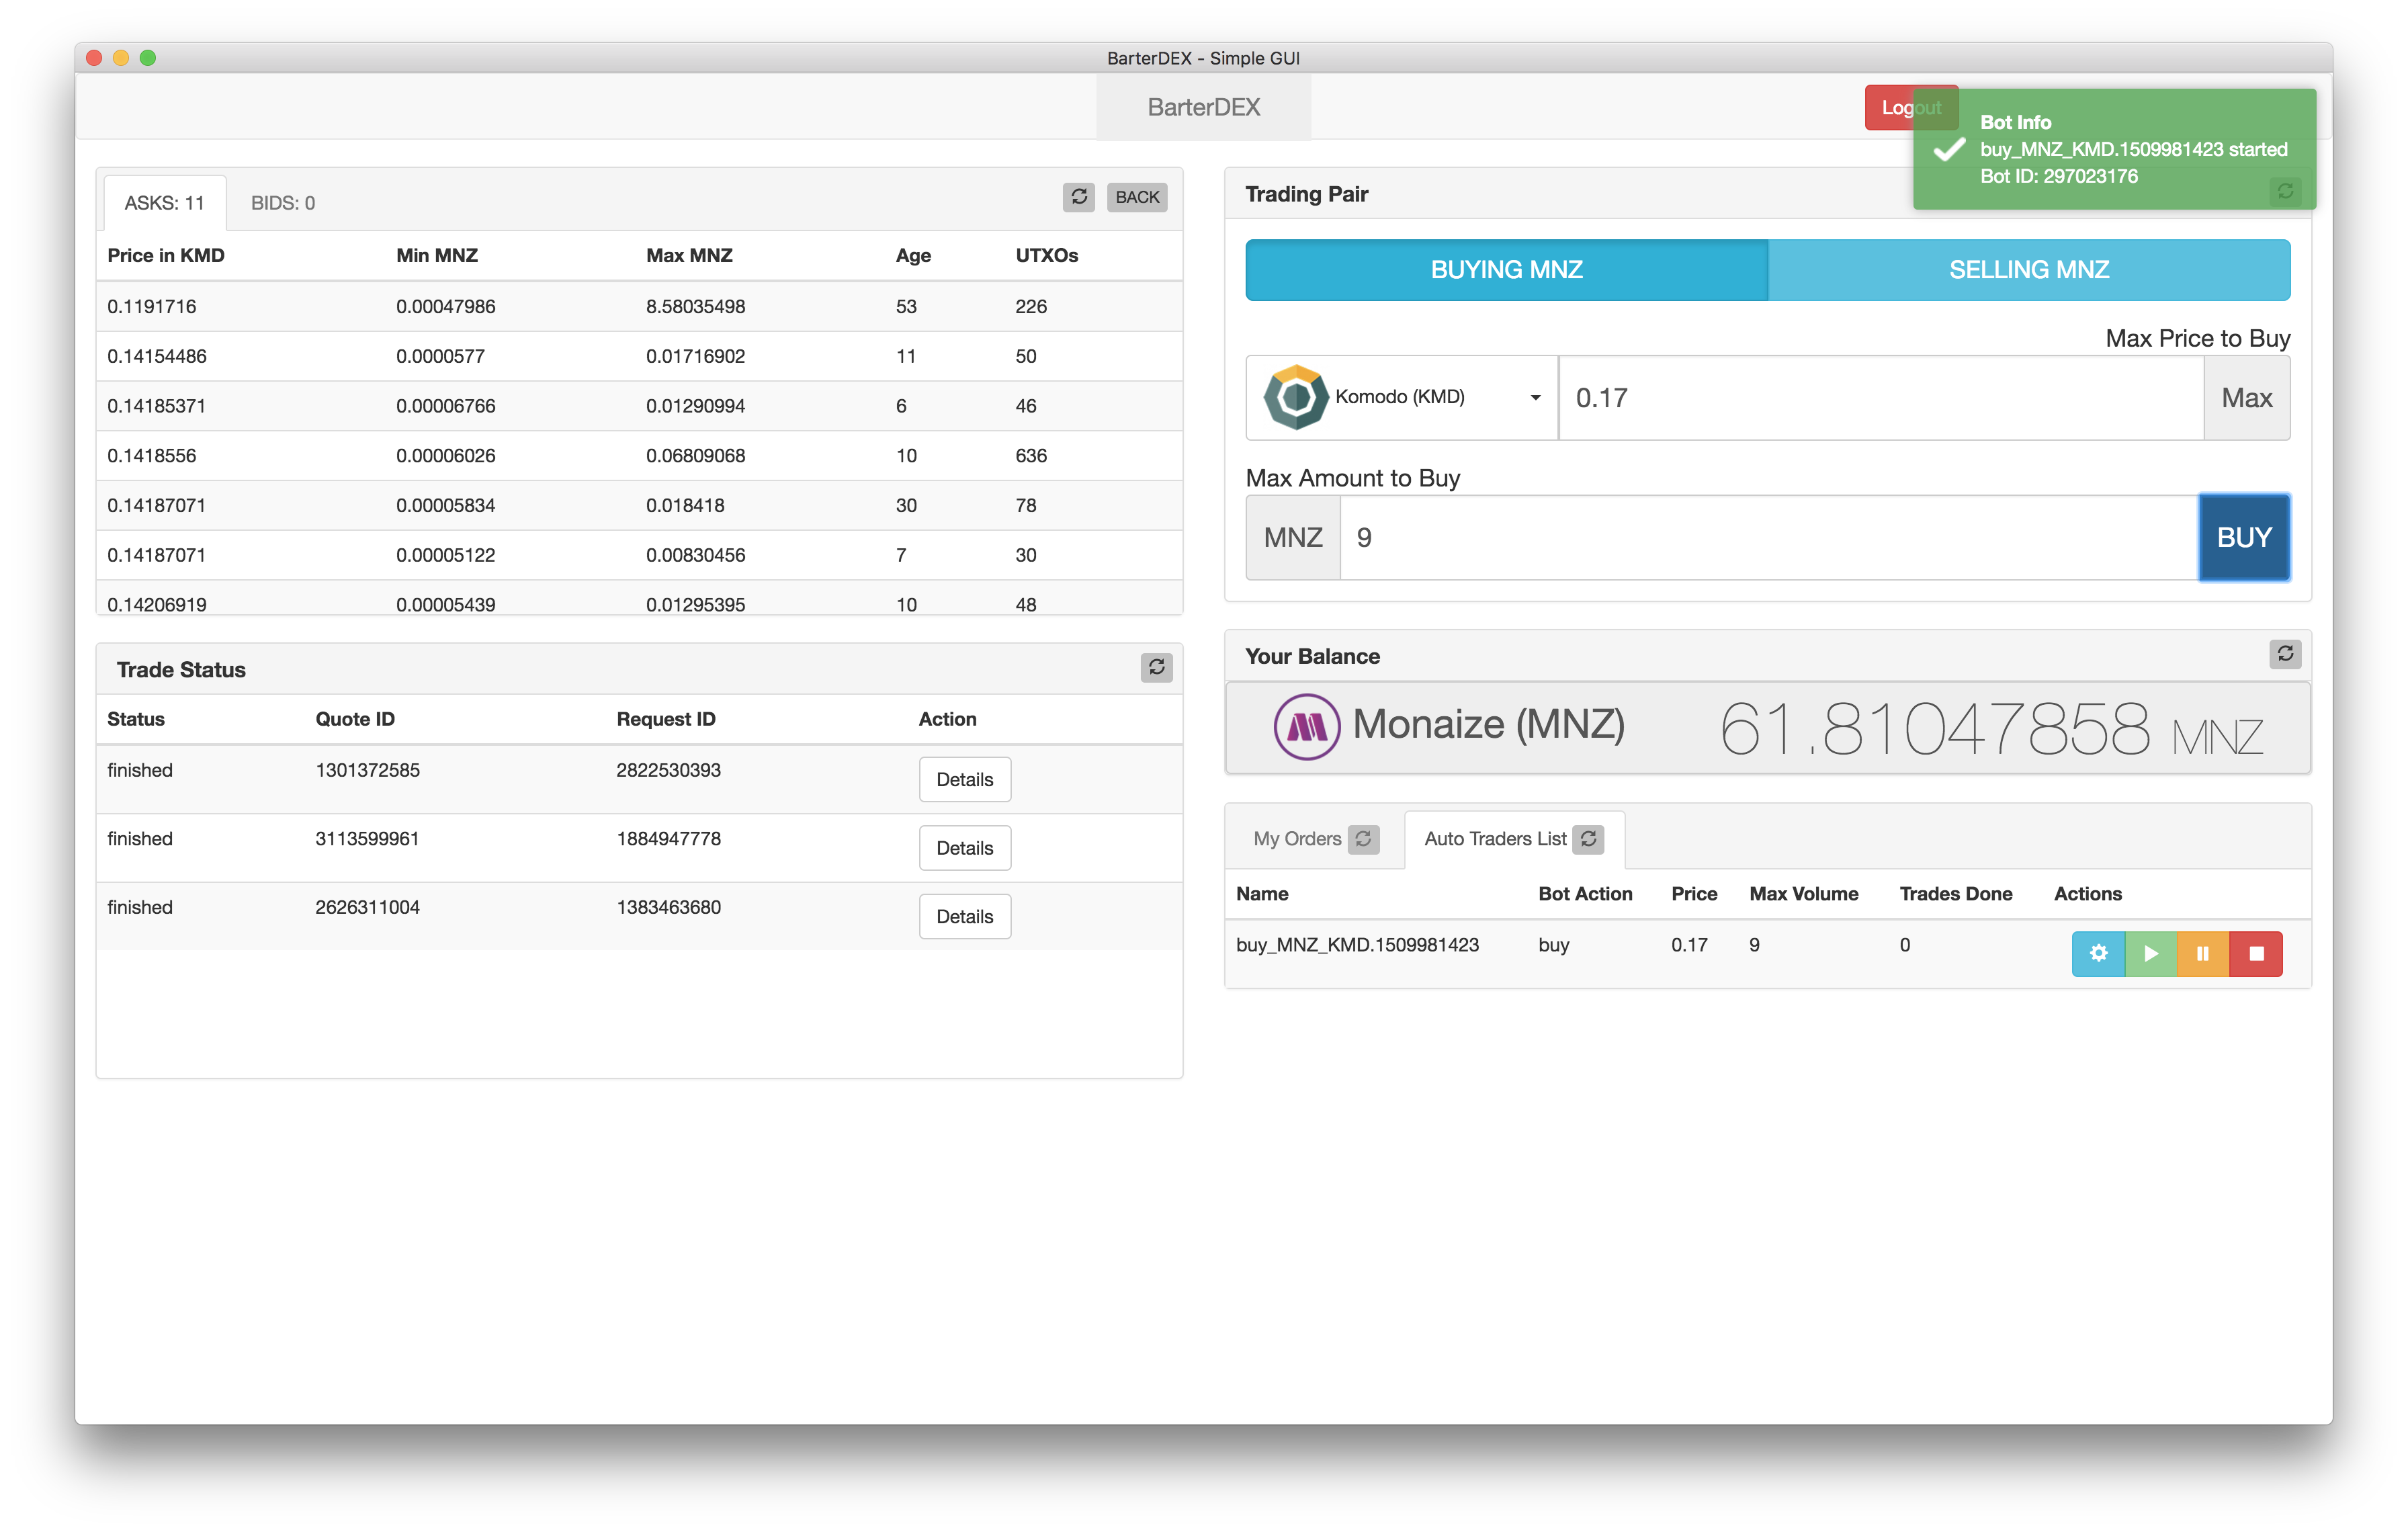Image resolution: width=2408 pixels, height=1532 pixels.
Task: Click the Age column header
Action: pyautogui.click(x=913, y=255)
